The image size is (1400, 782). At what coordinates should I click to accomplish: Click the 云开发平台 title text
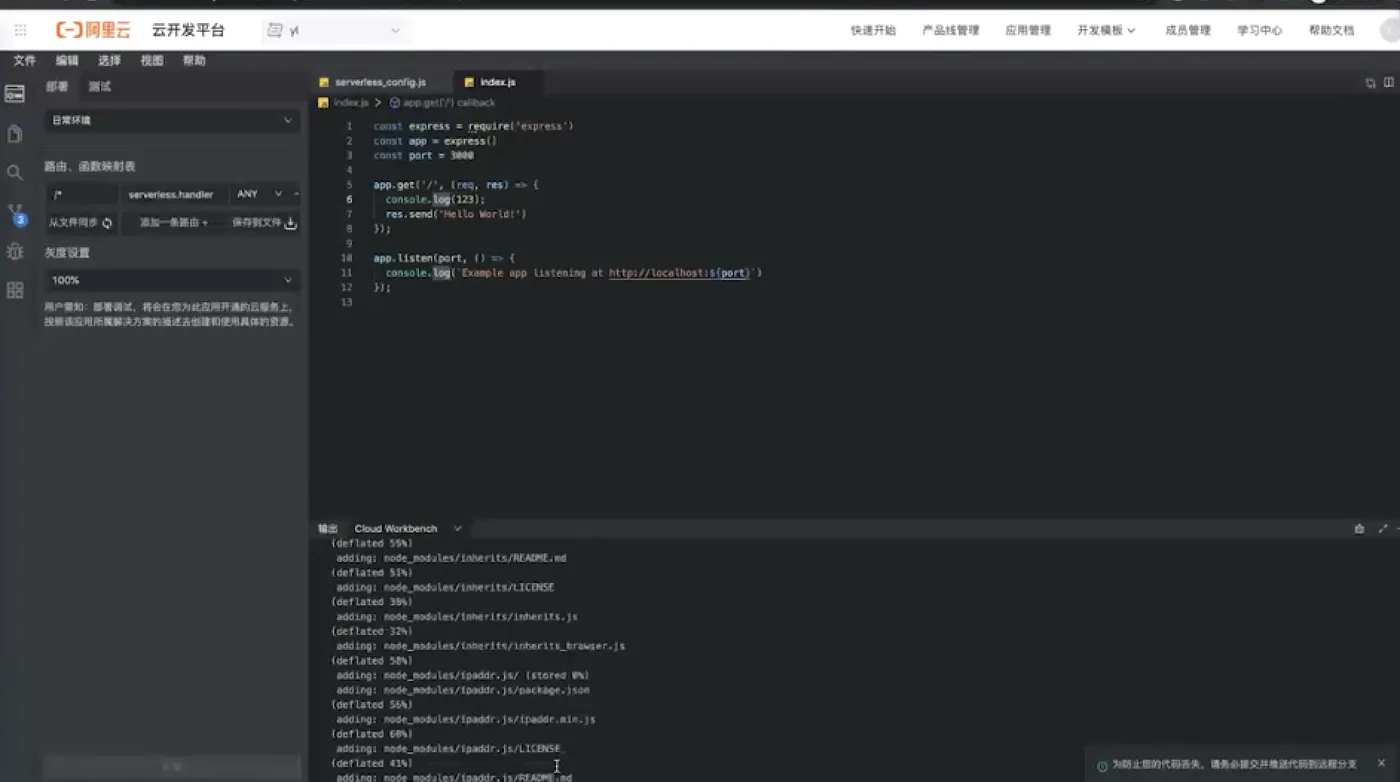[x=188, y=31]
